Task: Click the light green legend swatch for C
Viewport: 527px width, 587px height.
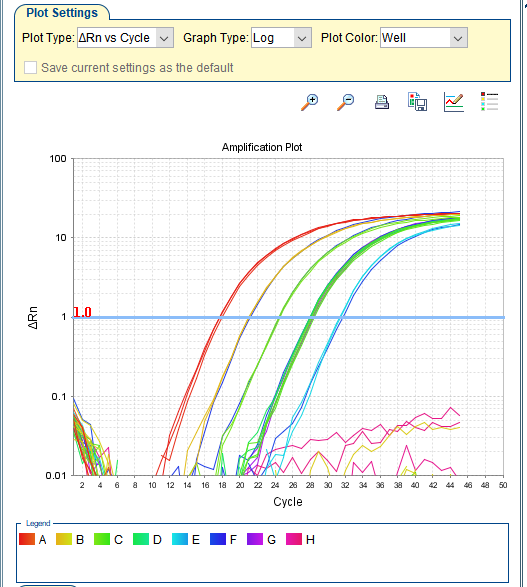Action: (102, 539)
